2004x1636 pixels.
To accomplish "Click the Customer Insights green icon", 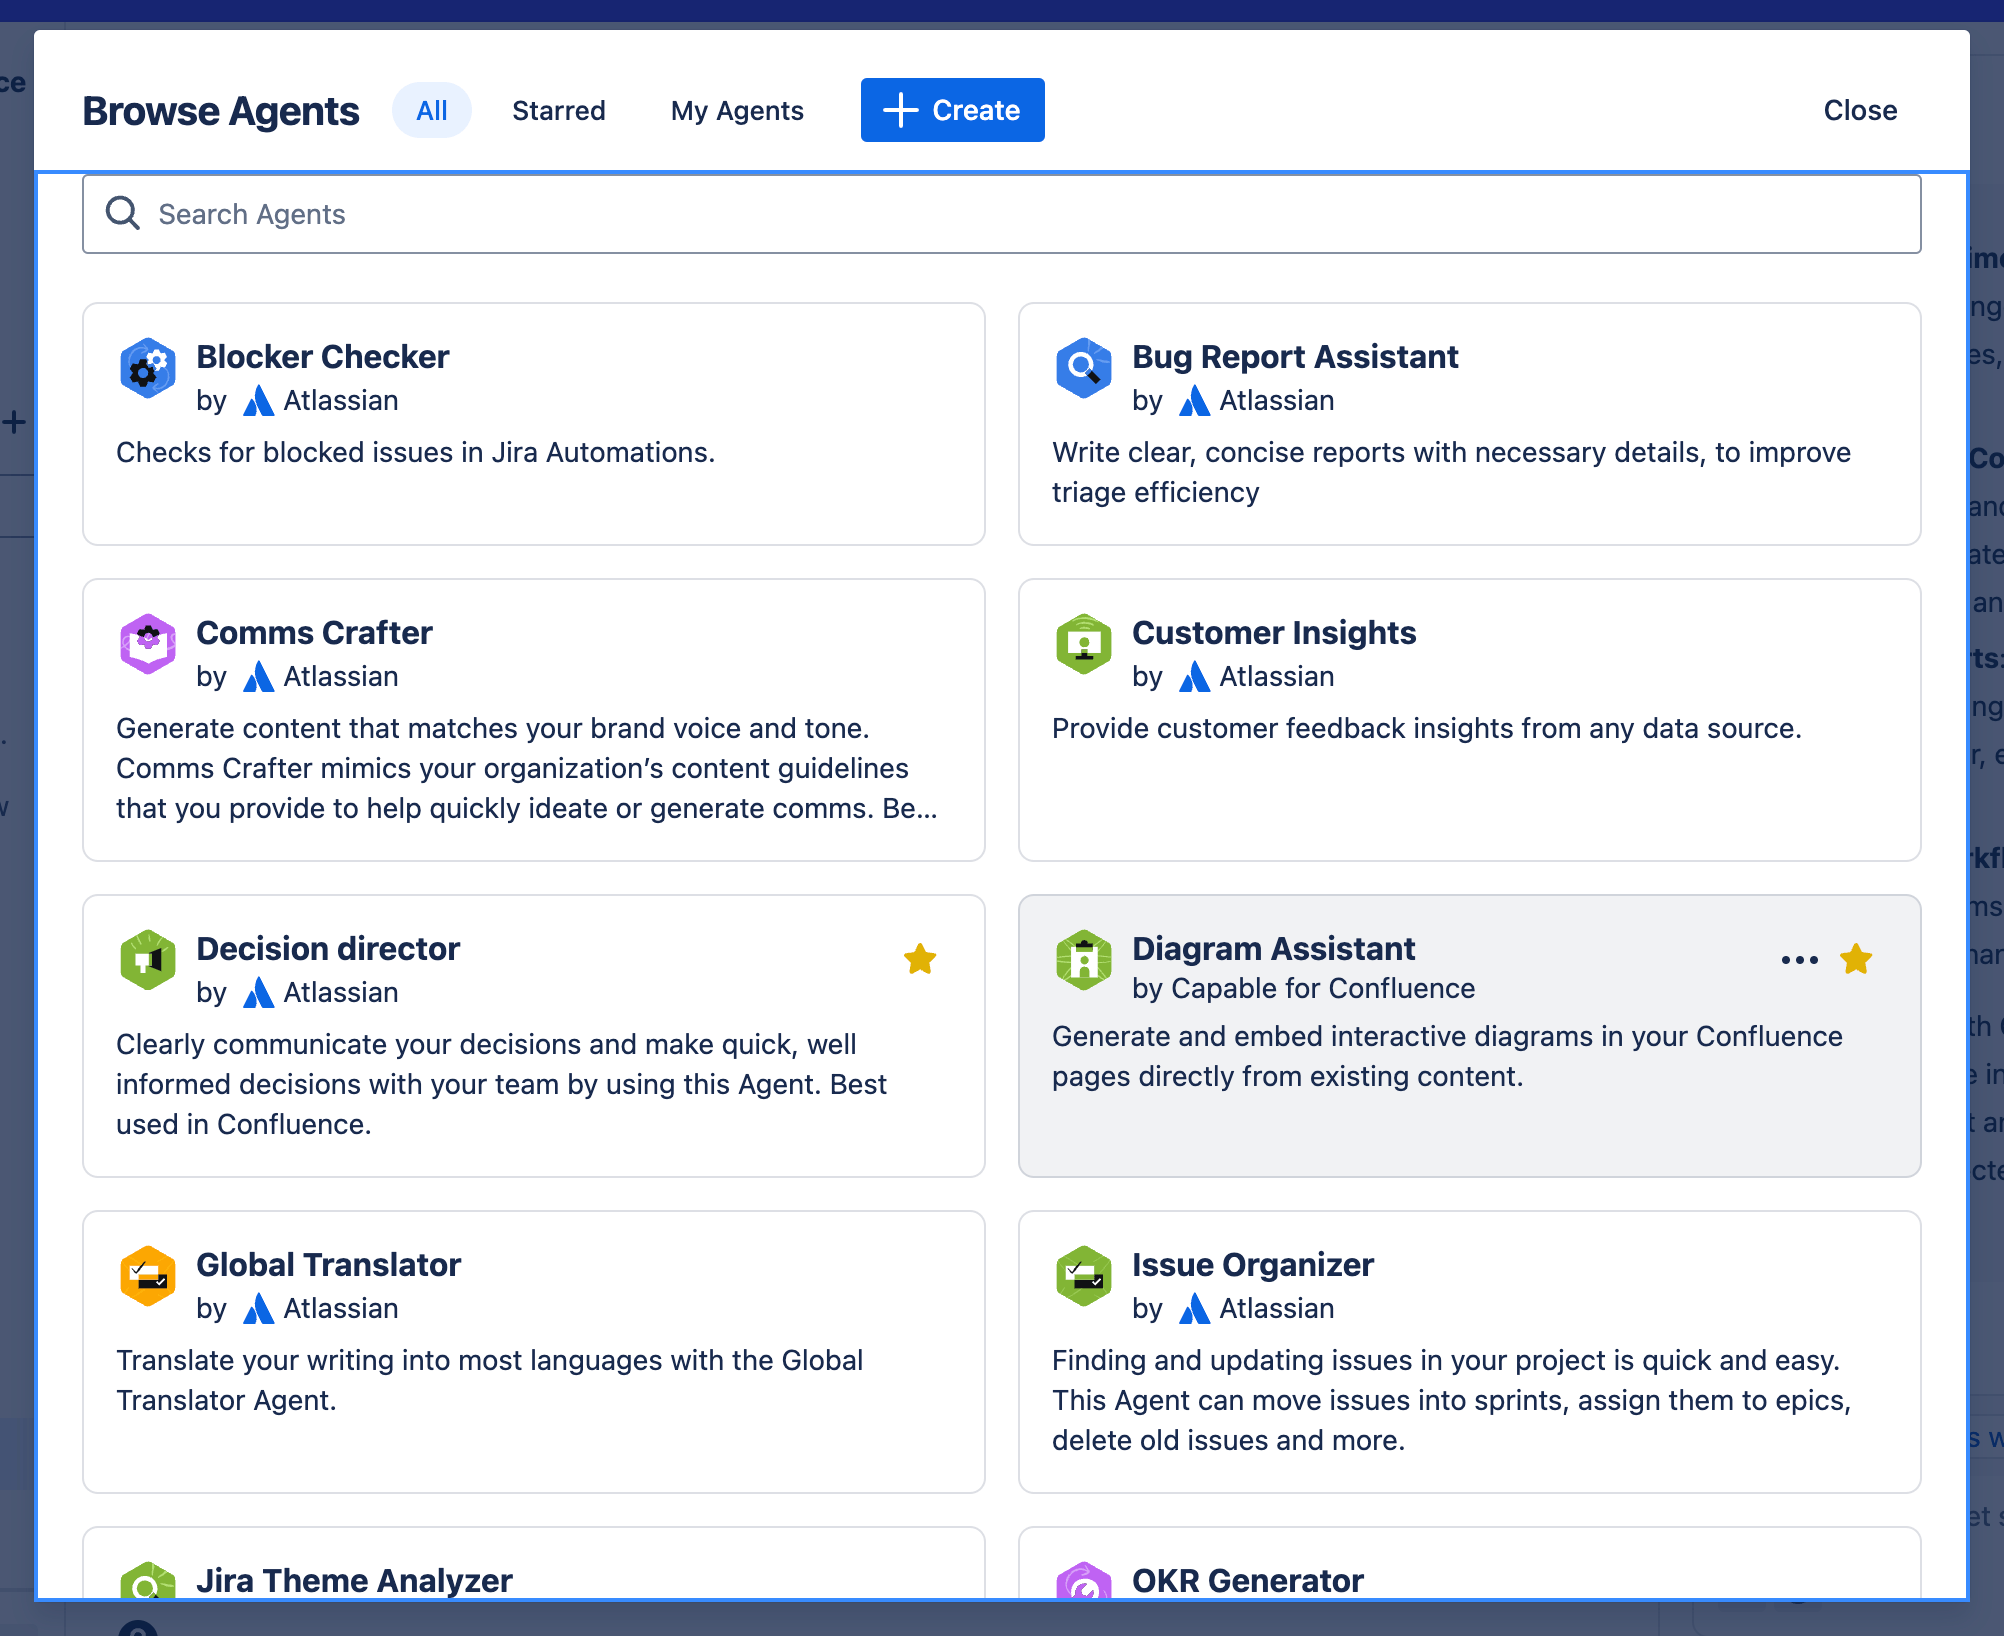I will (x=1084, y=644).
